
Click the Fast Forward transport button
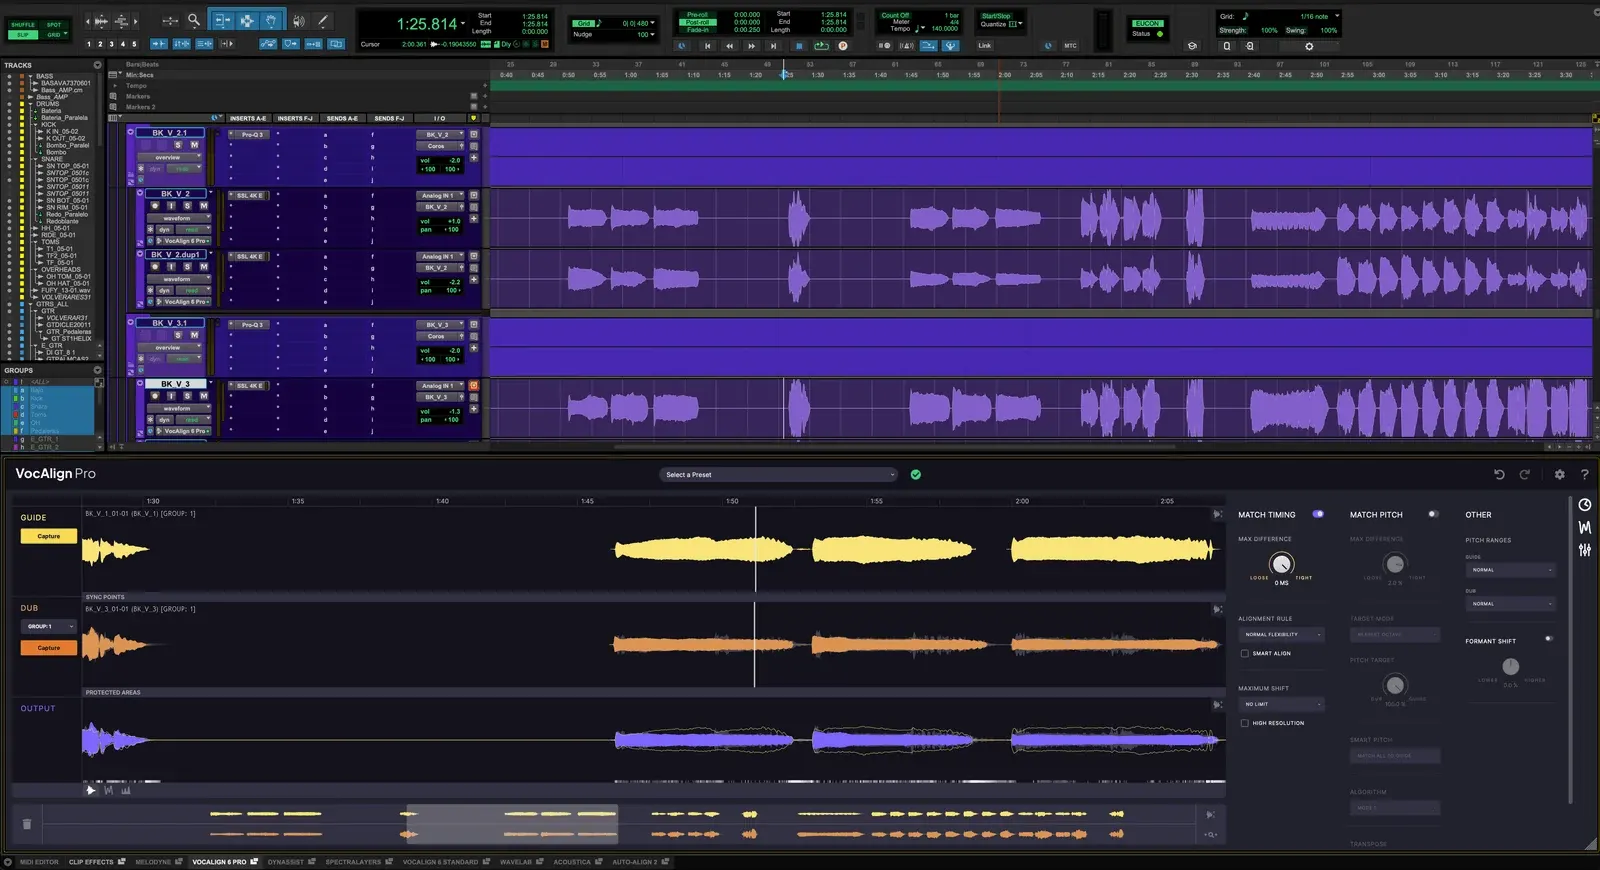click(x=751, y=45)
